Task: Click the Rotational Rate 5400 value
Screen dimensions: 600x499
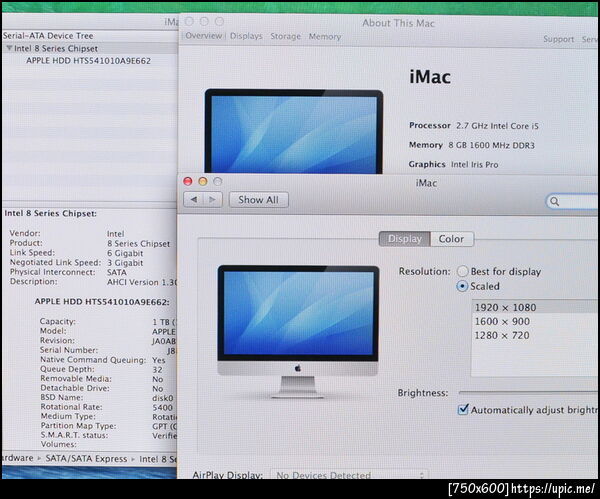Action: coord(163,408)
